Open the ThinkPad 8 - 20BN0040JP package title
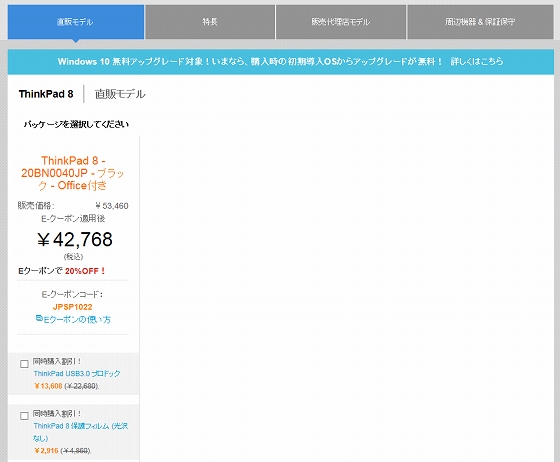 tap(73, 173)
